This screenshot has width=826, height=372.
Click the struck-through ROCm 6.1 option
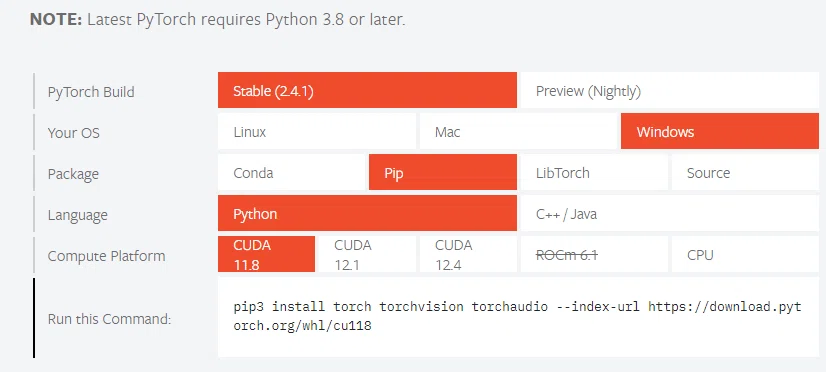click(594, 254)
